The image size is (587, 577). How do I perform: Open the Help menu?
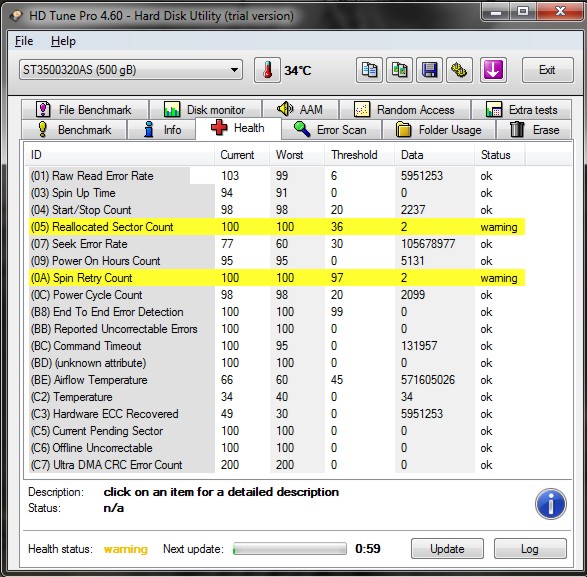pos(63,41)
